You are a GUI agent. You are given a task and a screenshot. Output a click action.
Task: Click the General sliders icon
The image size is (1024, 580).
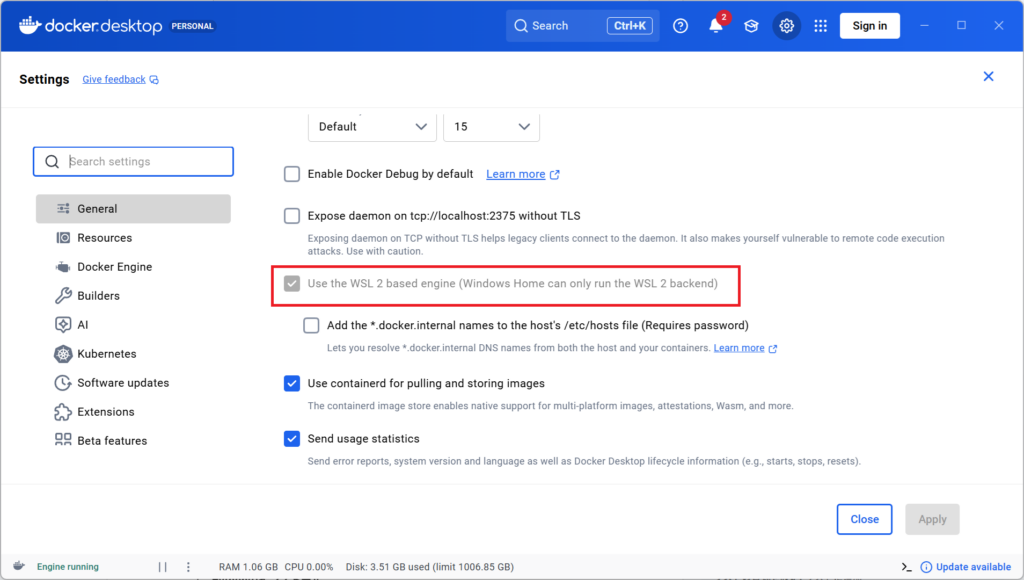click(63, 208)
